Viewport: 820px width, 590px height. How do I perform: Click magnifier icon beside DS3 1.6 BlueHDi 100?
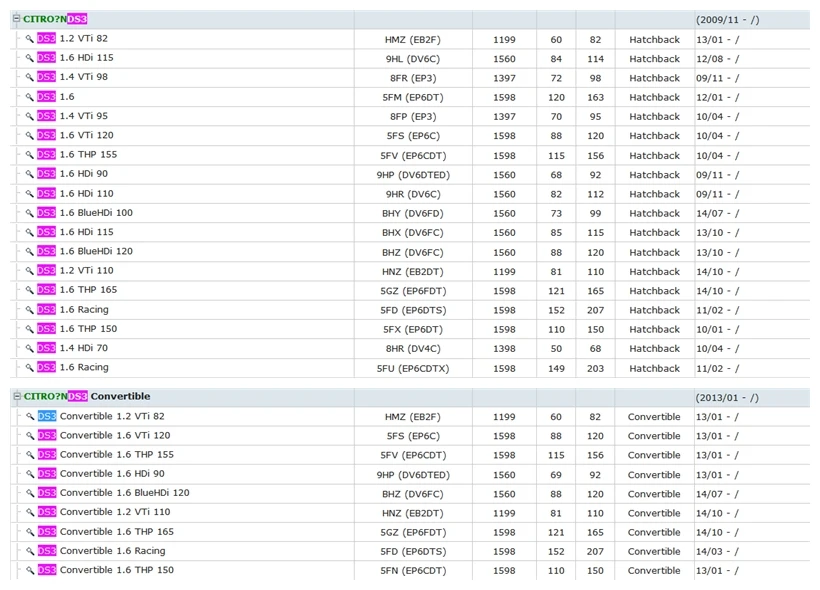click(x=30, y=213)
